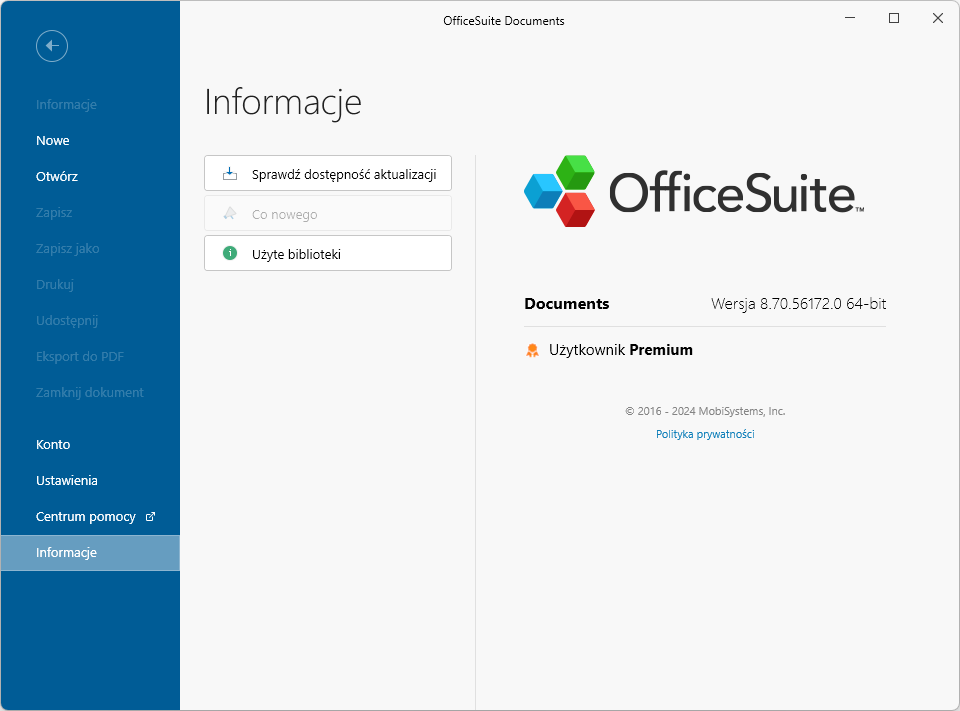The image size is (960, 711).
Task: Click the Użytkownik Premium label
Action: click(620, 350)
